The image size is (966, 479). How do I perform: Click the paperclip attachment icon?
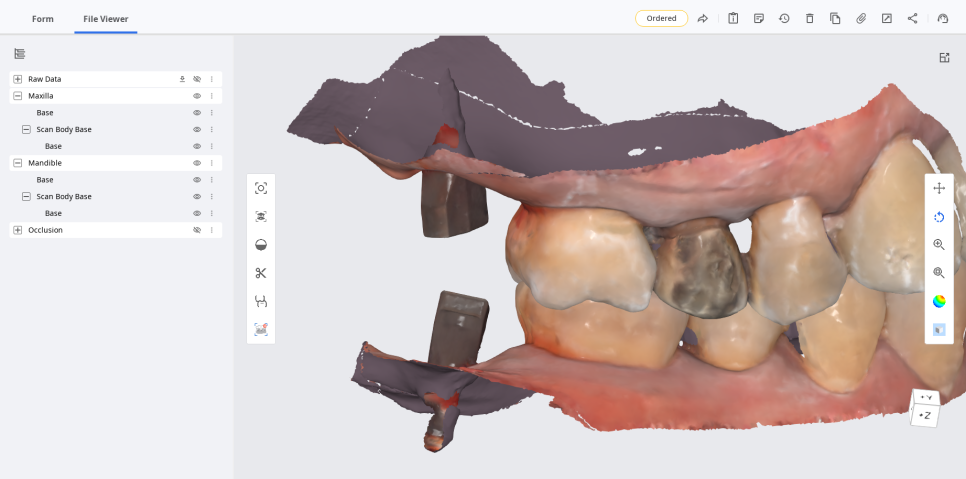[861, 18]
